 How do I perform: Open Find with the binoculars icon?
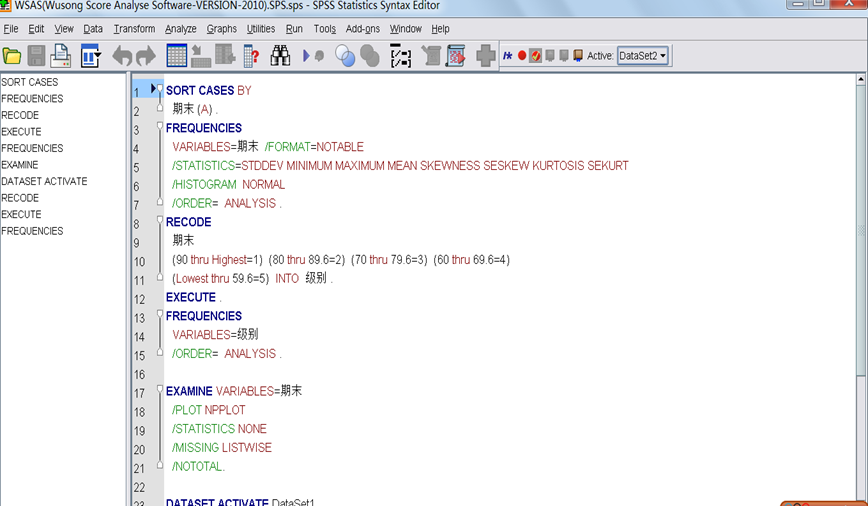tap(281, 56)
